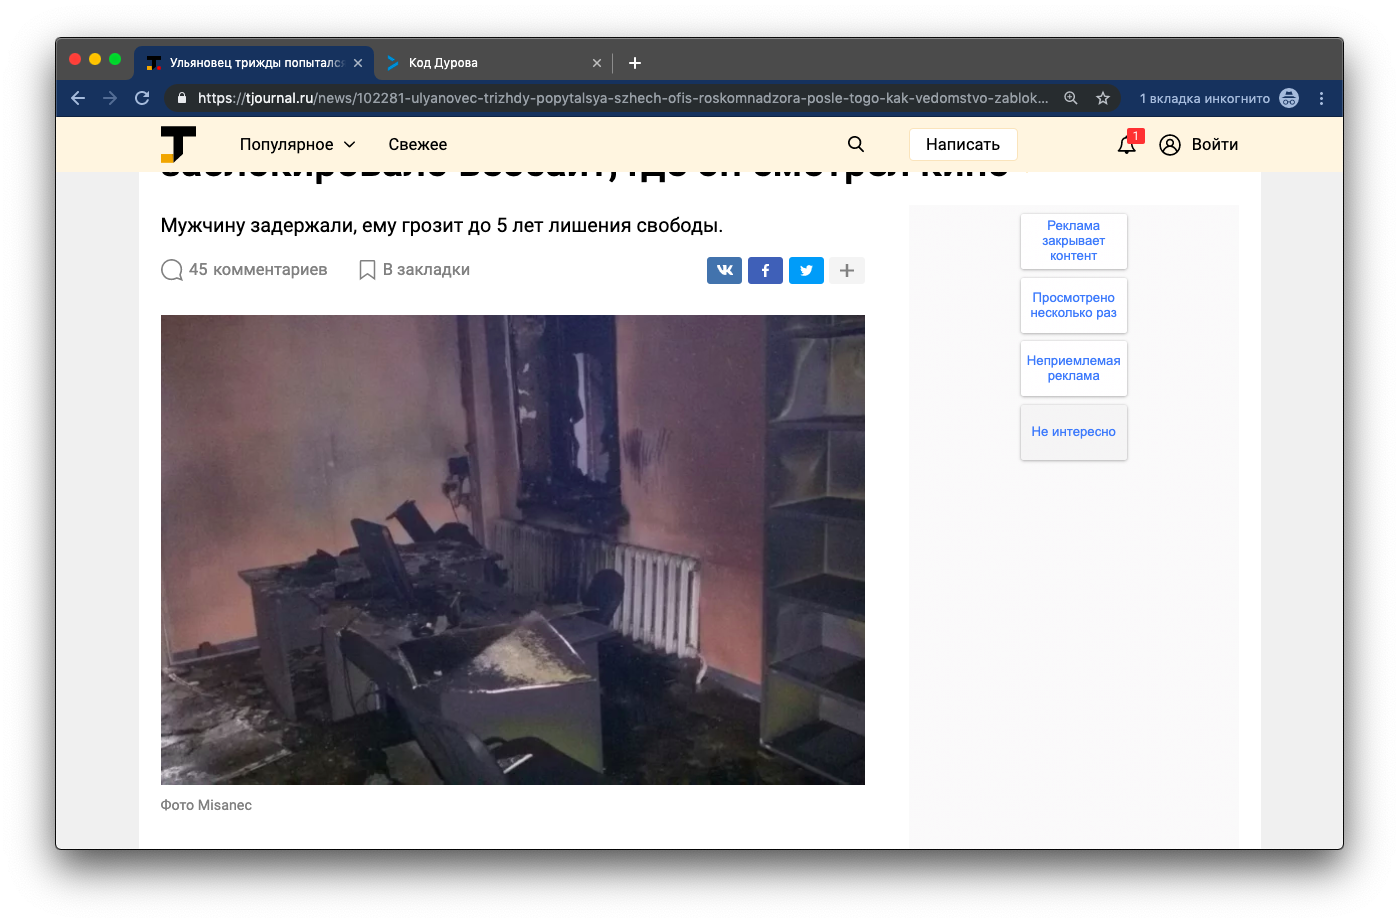Expand the Популярное dropdown
1399x923 pixels.
pos(298,144)
